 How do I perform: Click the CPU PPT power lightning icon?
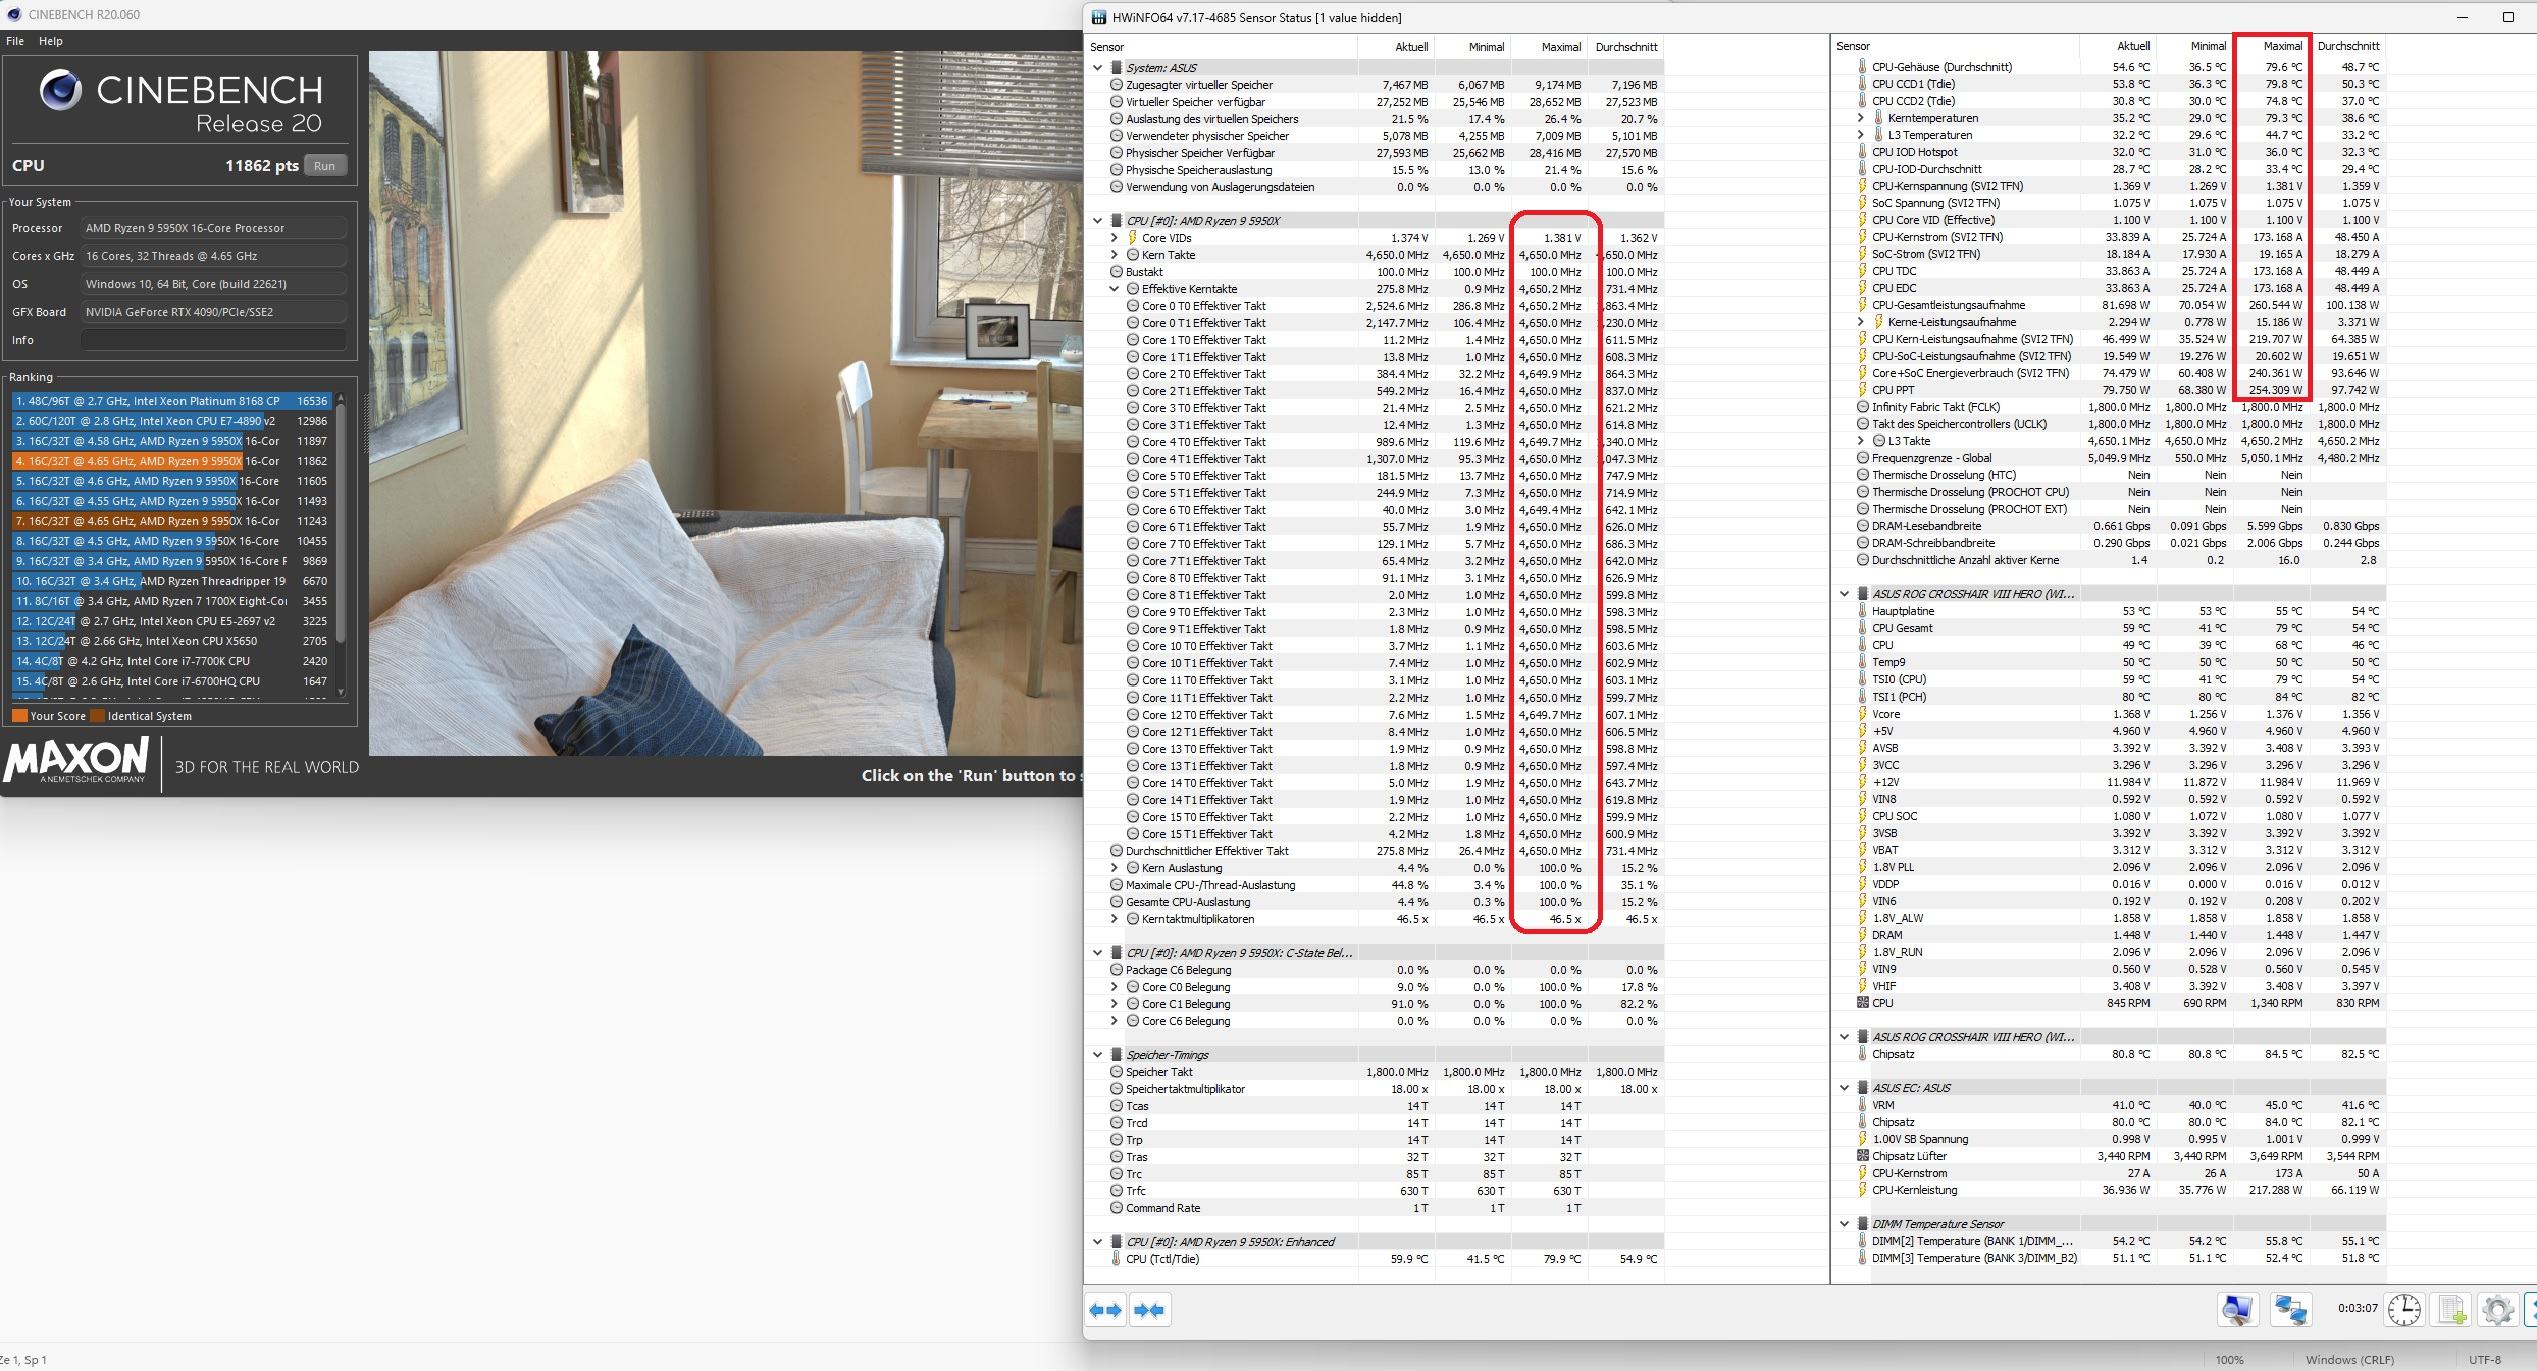coord(1862,390)
